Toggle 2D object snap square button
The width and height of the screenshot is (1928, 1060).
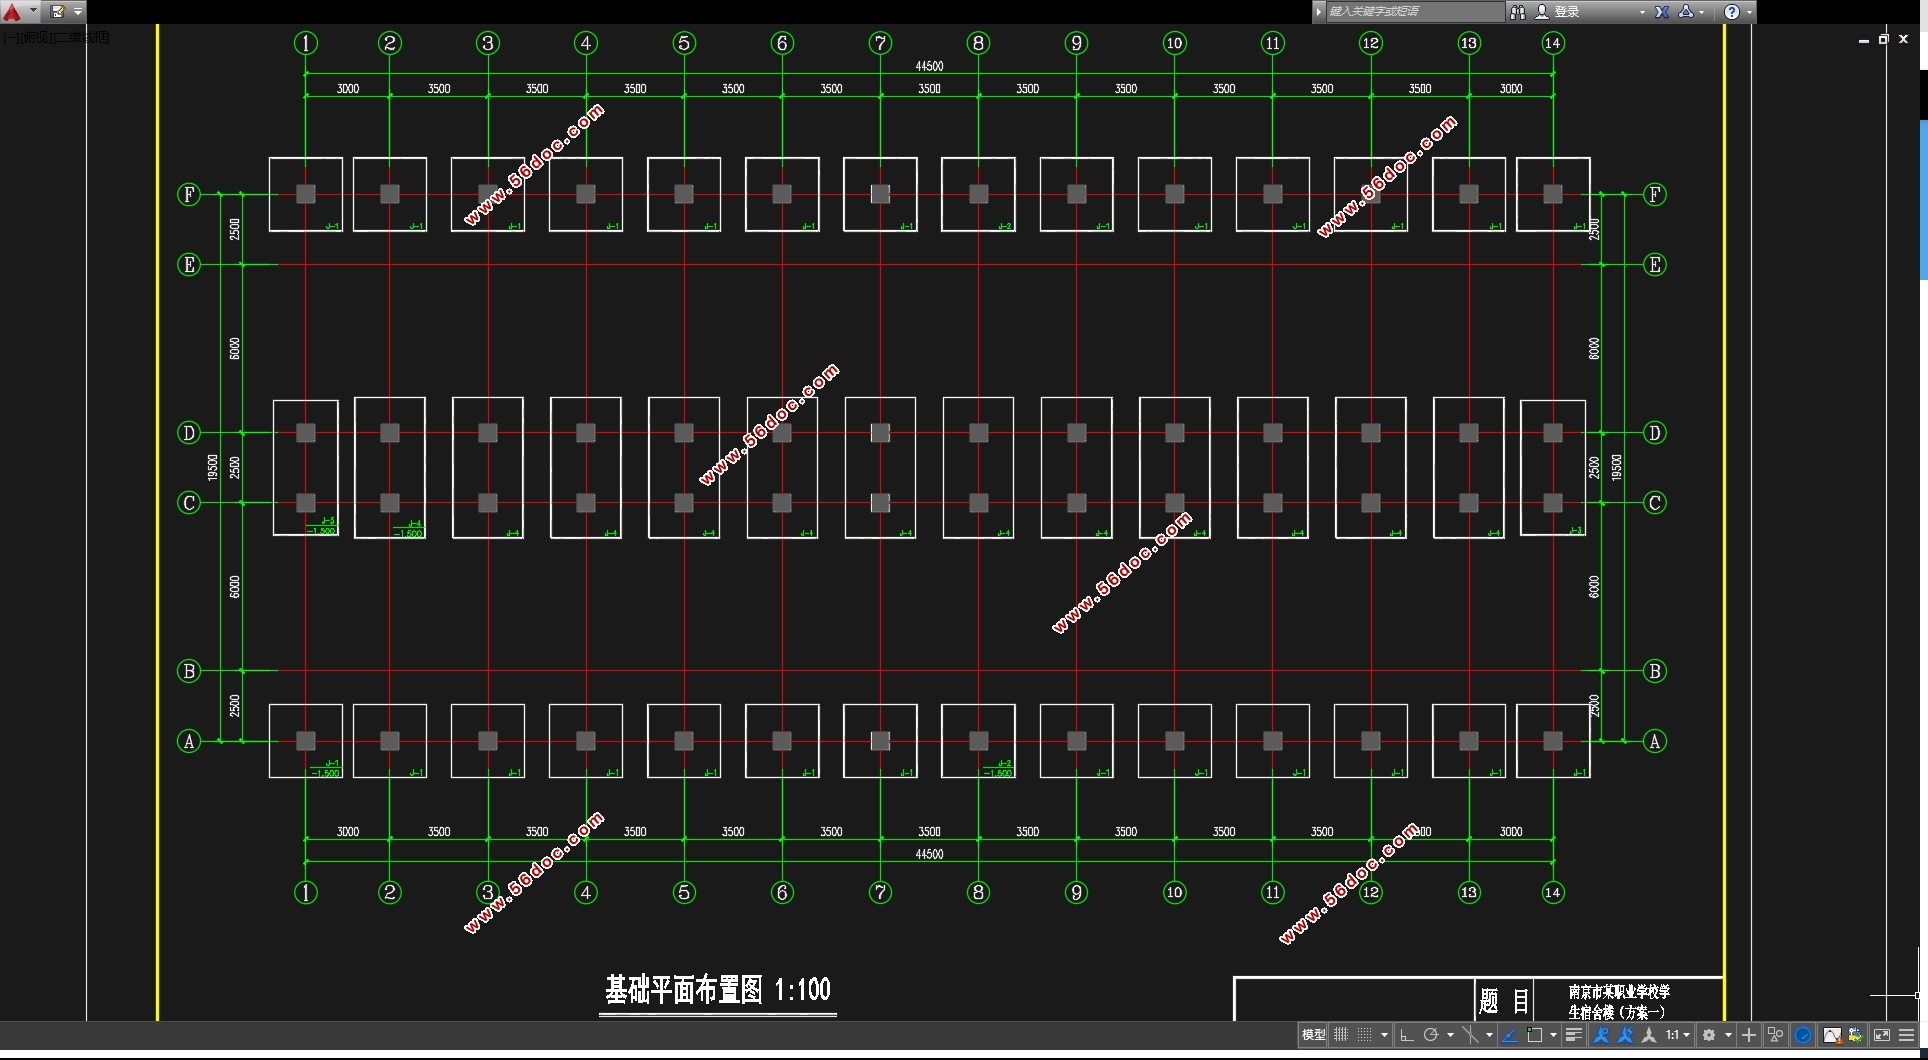(x=1535, y=1035)
